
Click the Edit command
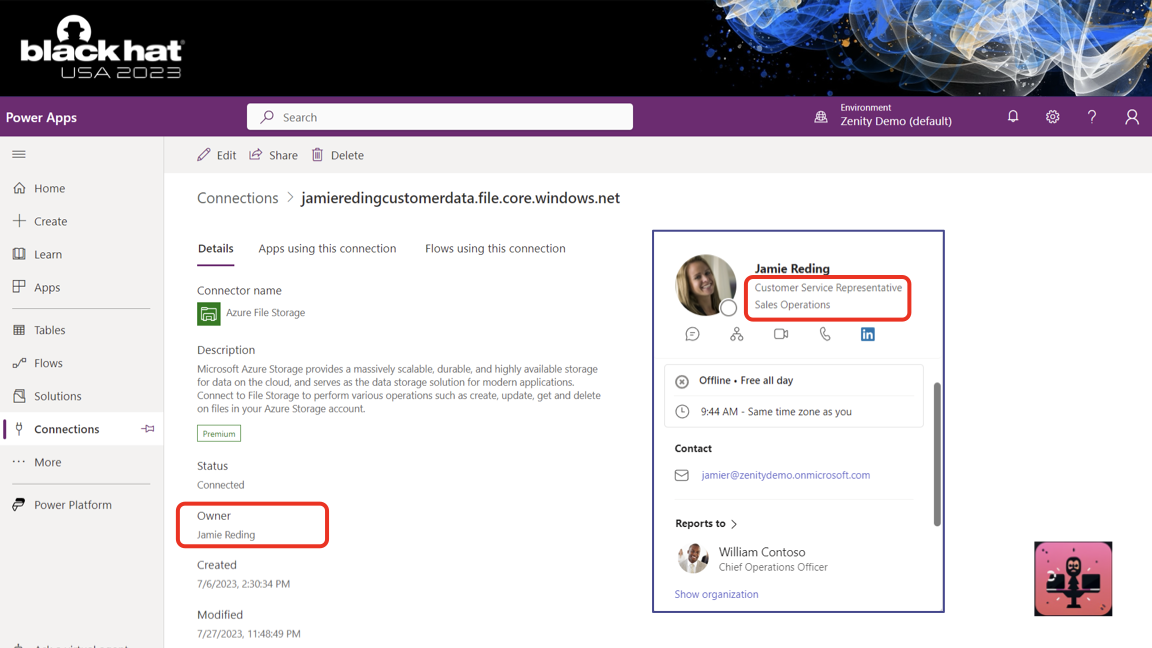click(217, 155)
